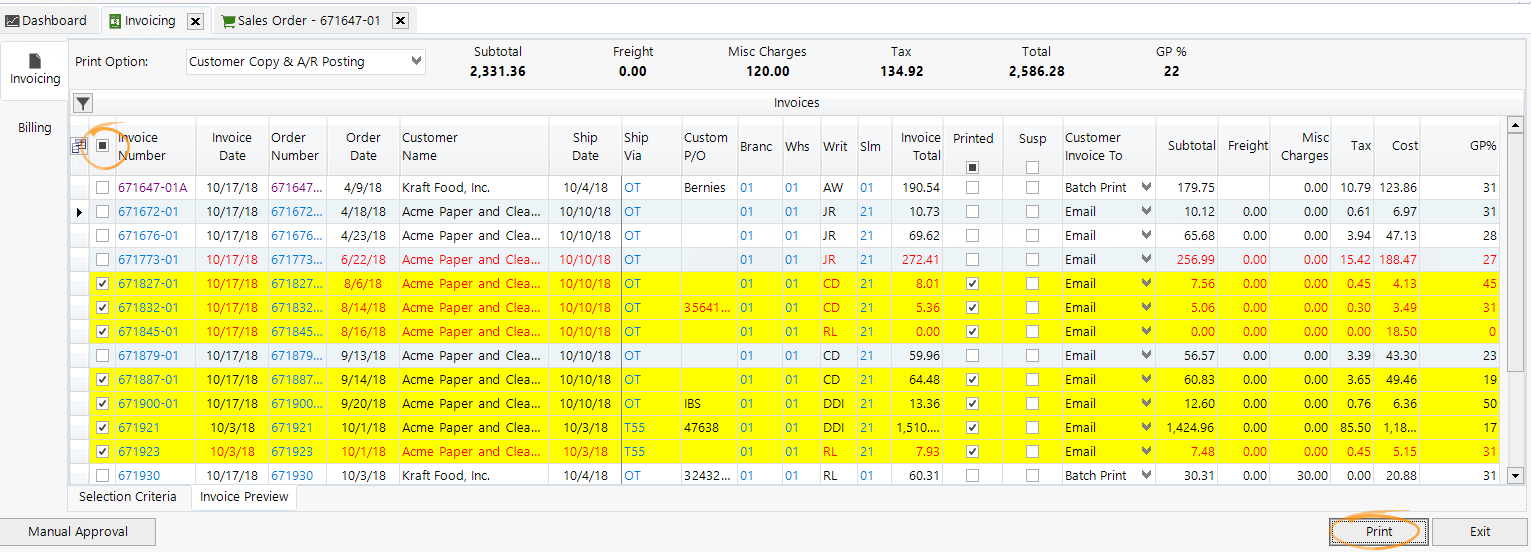
Task: Click the filter funnel icon above the grid
Action: (x=83, y=103)
